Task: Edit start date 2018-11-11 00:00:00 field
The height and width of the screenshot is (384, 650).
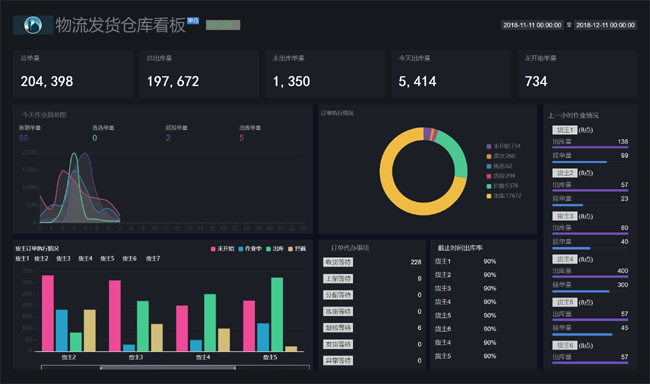Action: click(532, 25)
